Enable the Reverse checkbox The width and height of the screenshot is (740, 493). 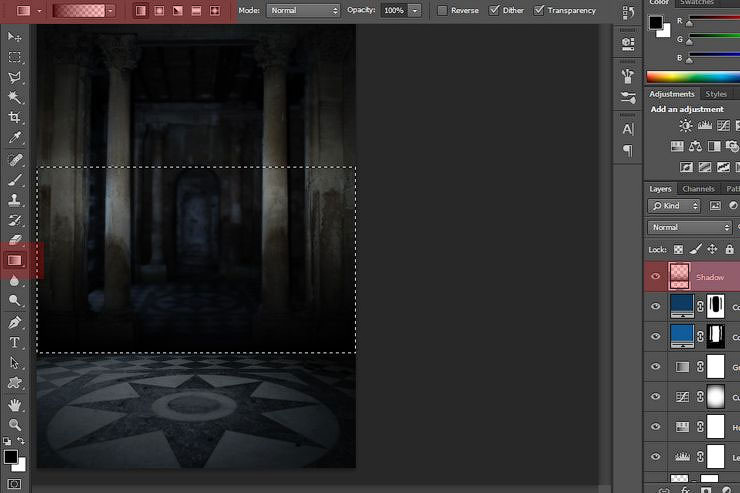[x=443, y=10]
